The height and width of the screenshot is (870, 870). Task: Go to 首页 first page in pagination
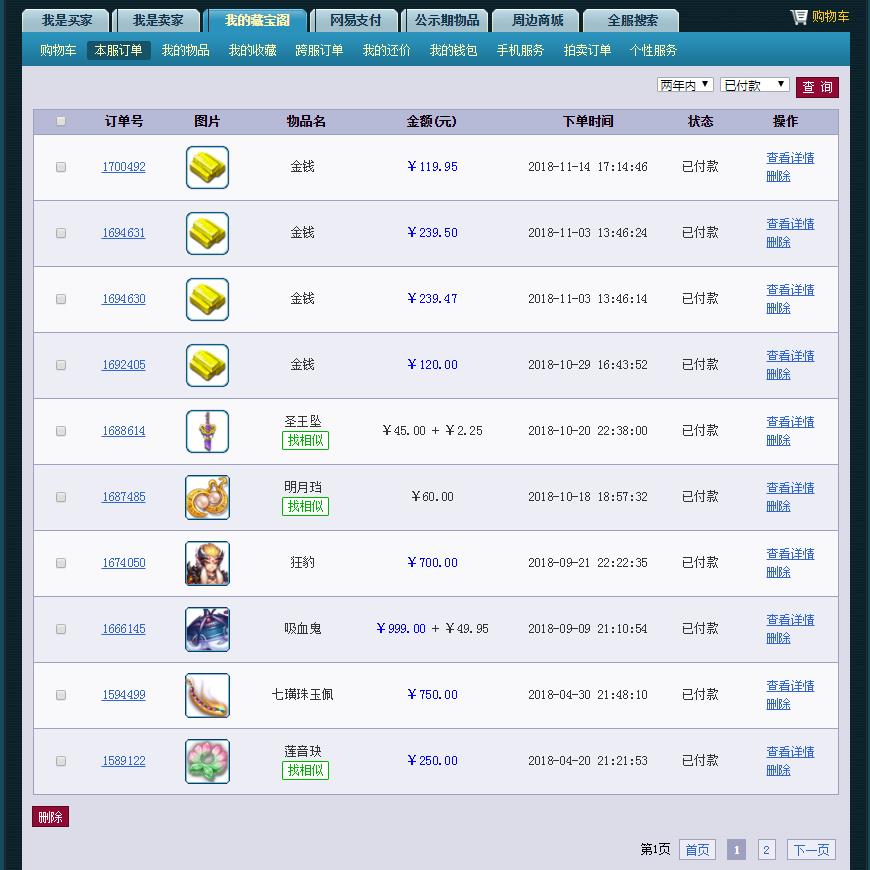[697, 849]
